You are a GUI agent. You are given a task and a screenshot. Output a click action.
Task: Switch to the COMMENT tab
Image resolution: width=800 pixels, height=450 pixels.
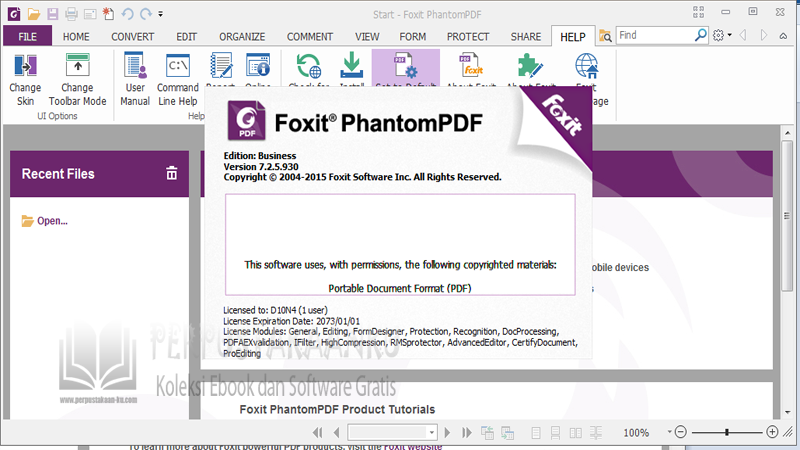click(310, 37)
